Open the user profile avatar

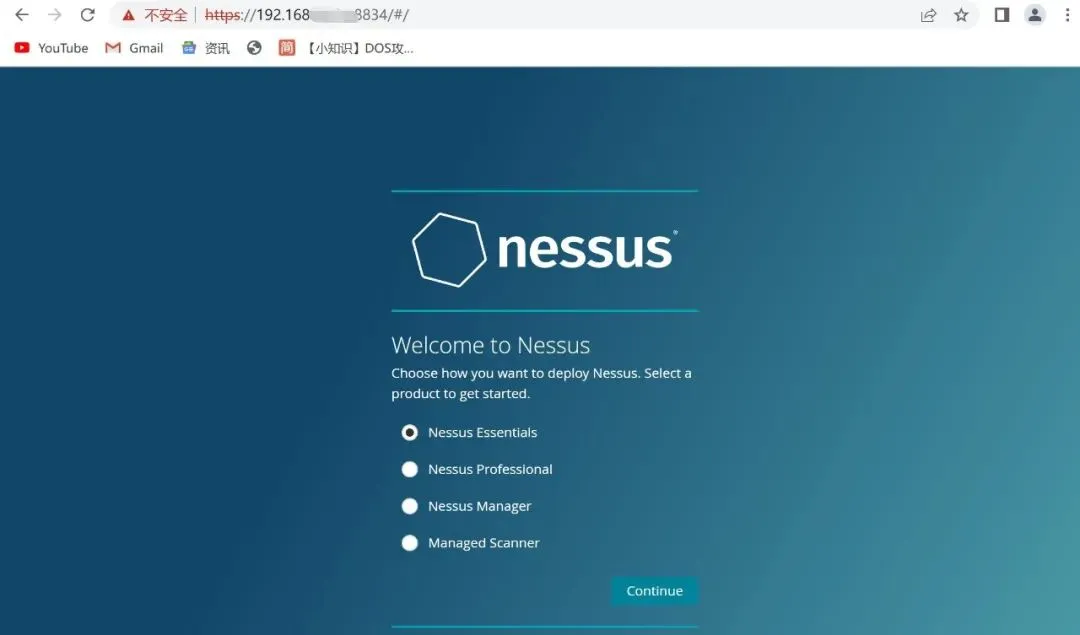point(1035,15)
